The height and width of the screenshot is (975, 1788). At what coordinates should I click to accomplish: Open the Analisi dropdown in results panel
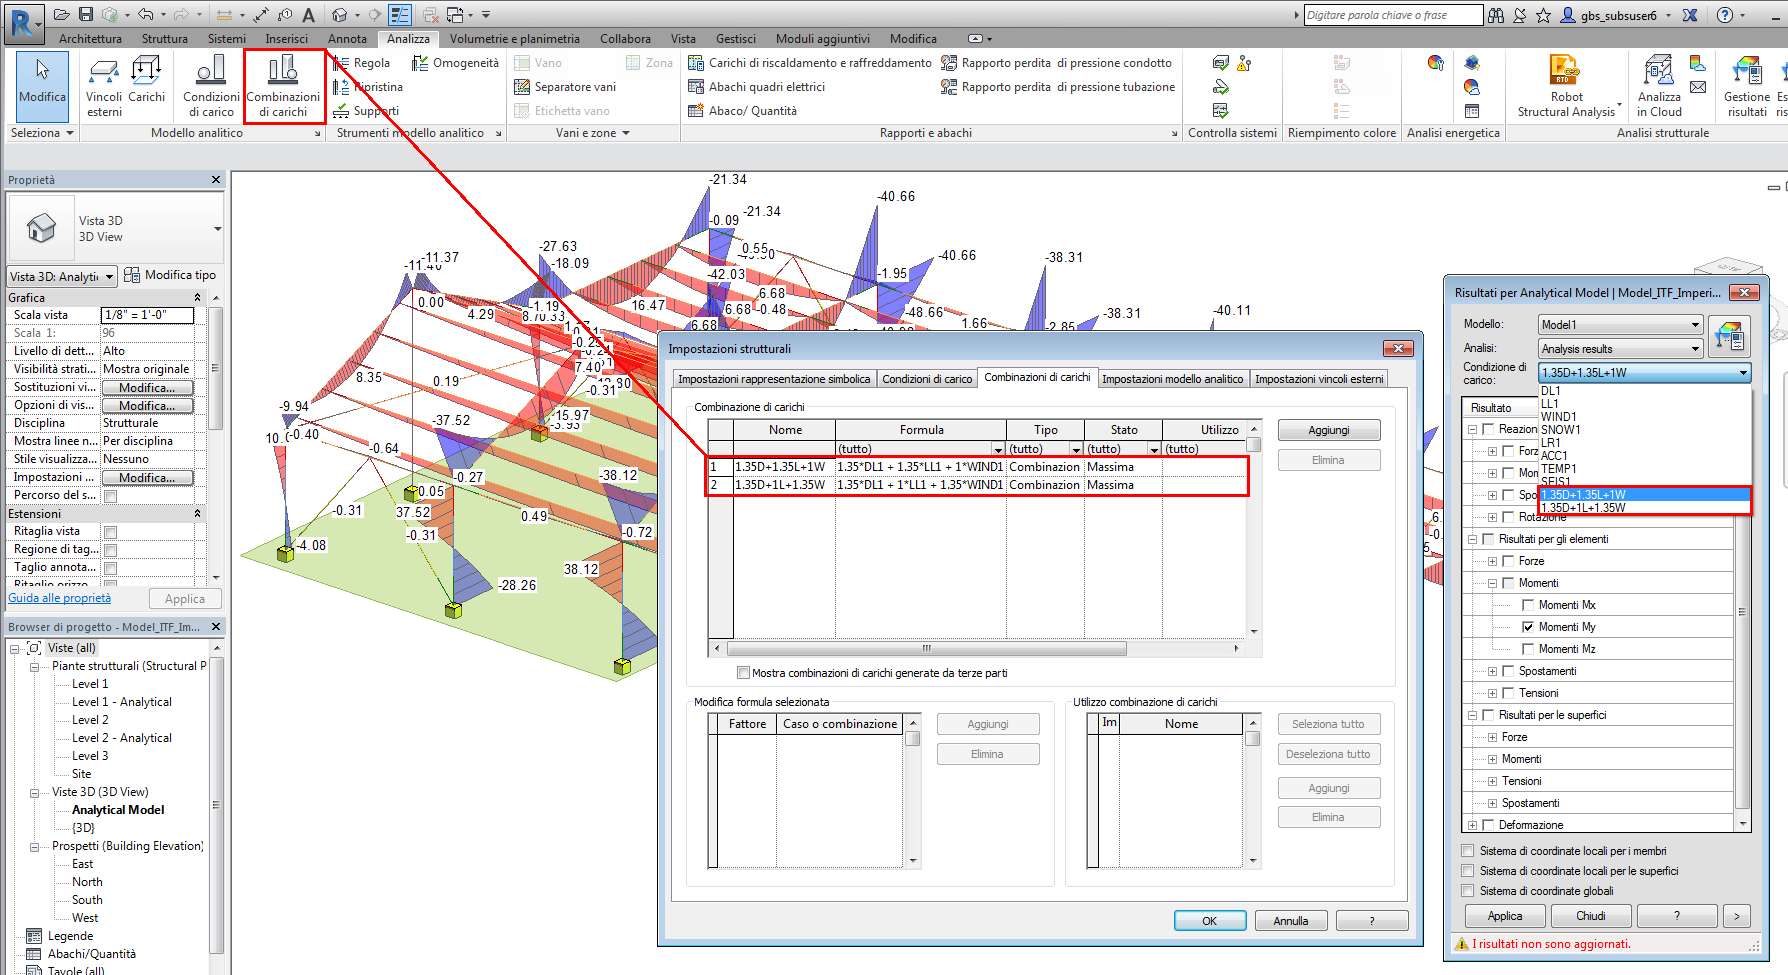point(1619,349)
